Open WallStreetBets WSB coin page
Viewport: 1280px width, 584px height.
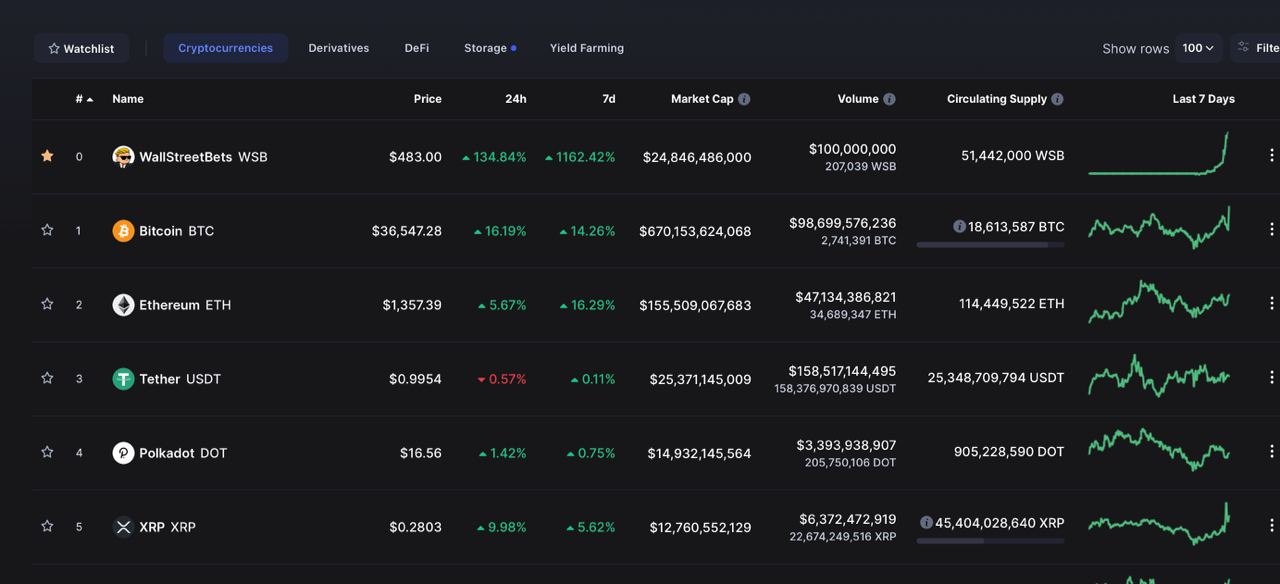[203, 157]
